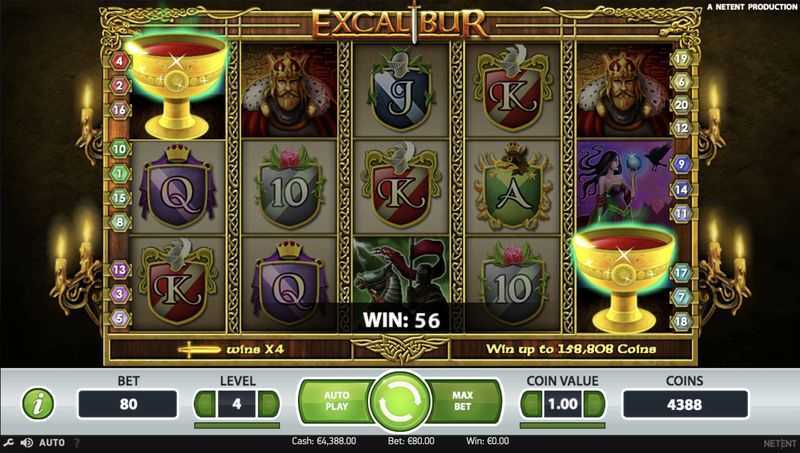
Task: Click the help question mark icon
Action: pyautogui.click(x=77, y=442)
